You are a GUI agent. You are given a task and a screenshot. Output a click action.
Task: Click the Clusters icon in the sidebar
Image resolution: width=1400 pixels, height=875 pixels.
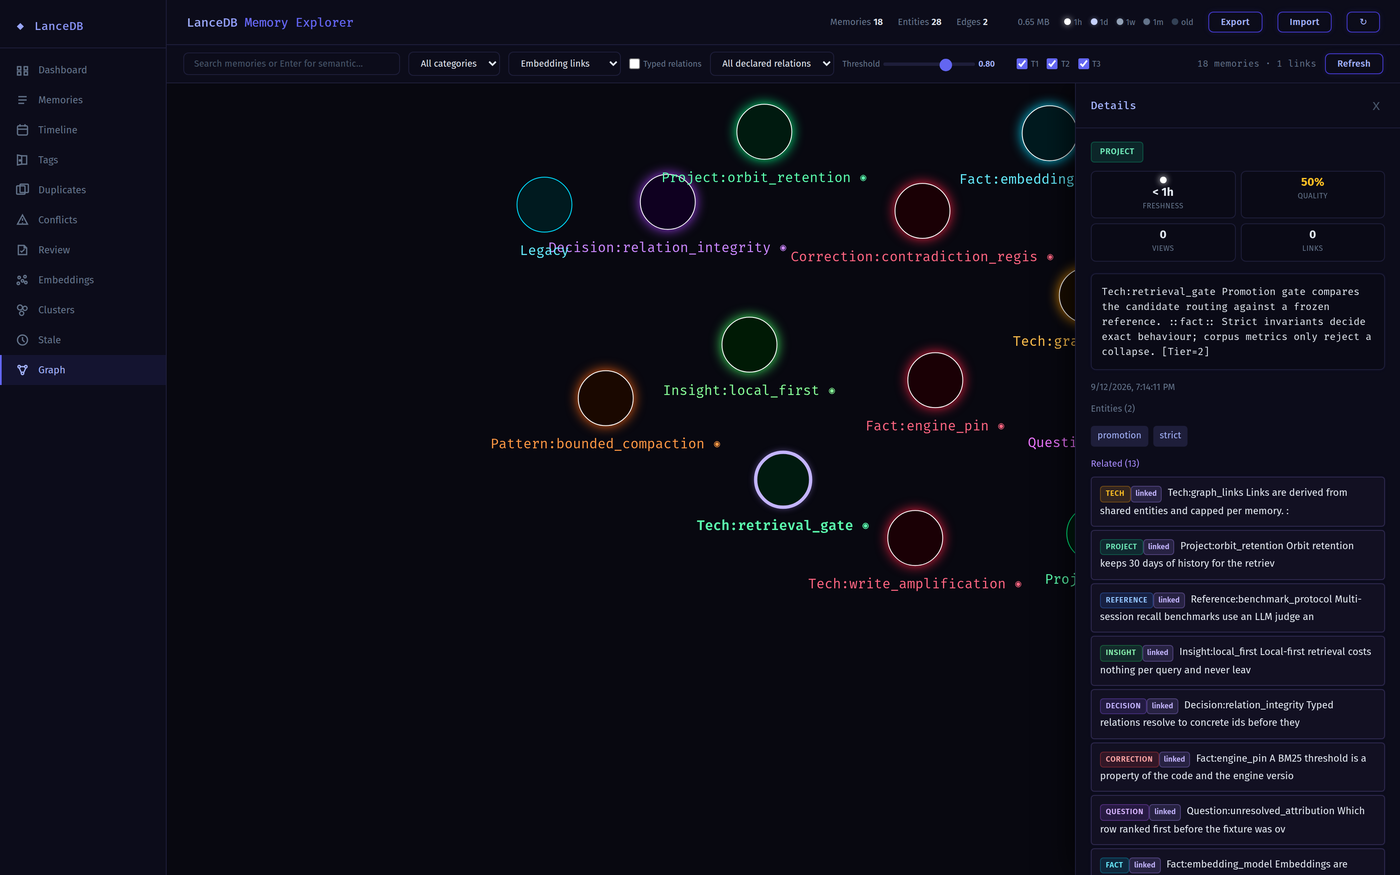[x=22, y=310]
